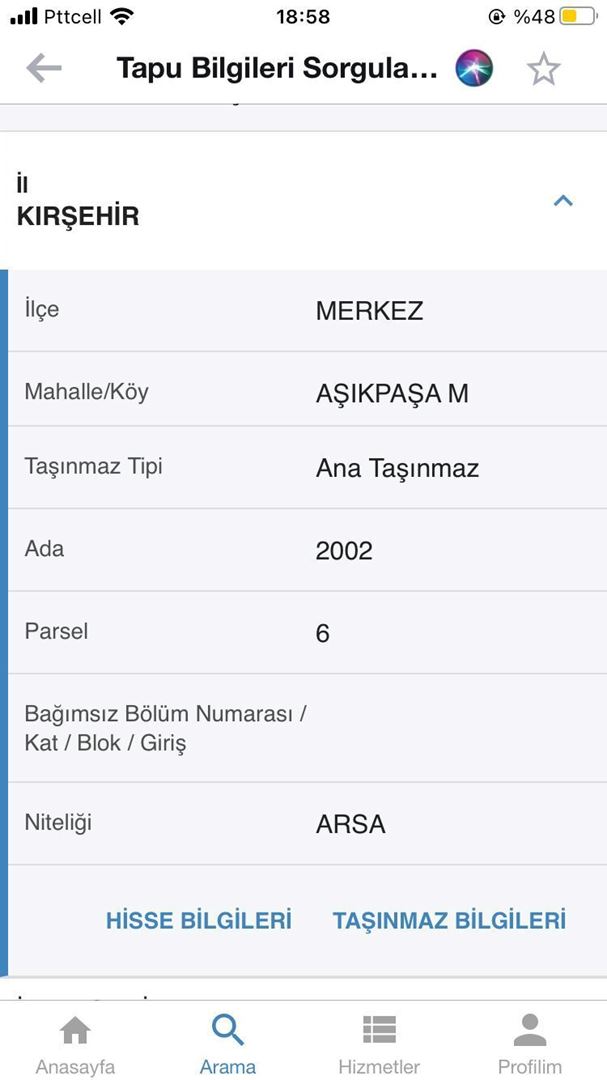The width and height of the screenshot is (607, 1080).
Task: Tap the Wi-Fi signal icon
Action: [122, 16]
